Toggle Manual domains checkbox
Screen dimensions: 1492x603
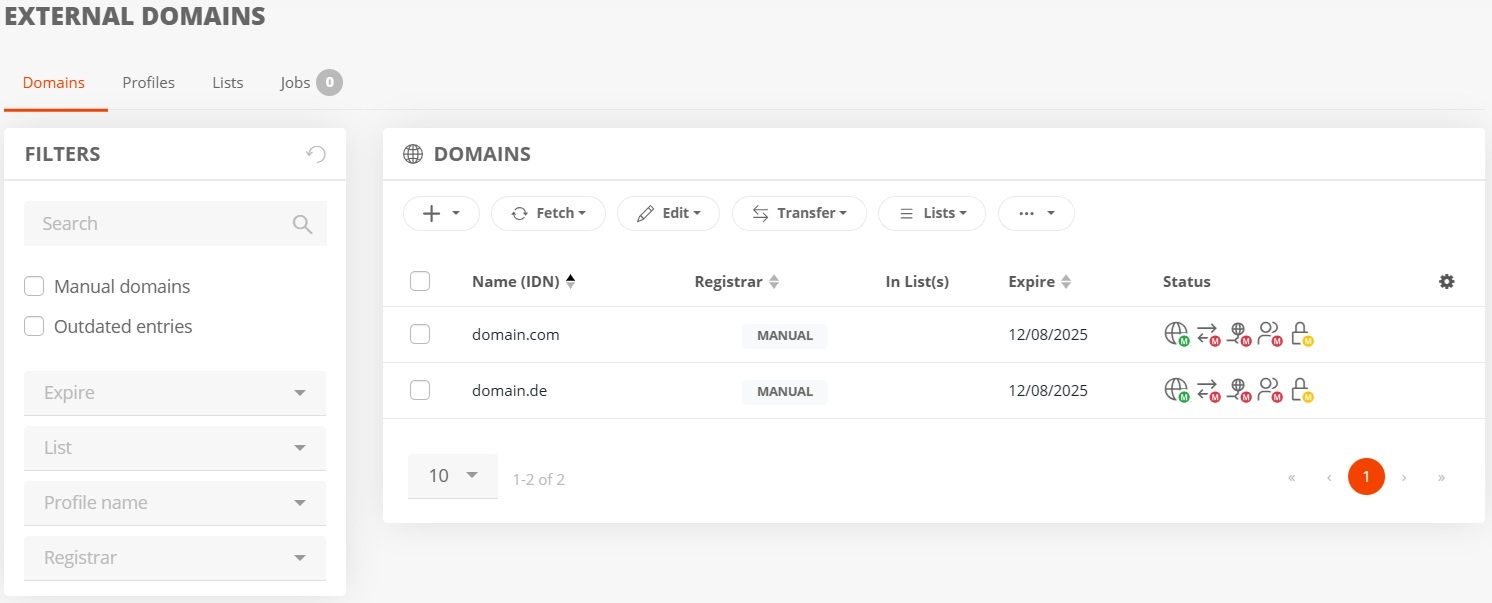pyautogui.click(x=34, y=287)
